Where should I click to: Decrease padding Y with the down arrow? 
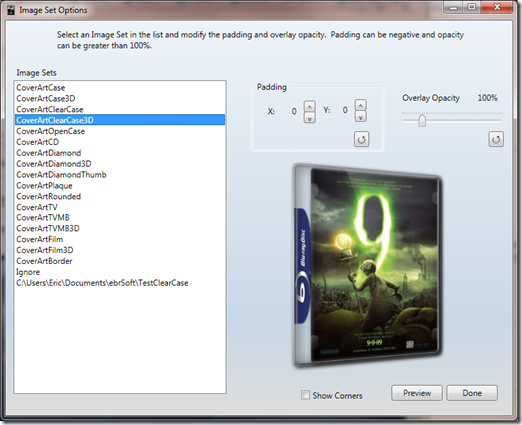[361, 116]
